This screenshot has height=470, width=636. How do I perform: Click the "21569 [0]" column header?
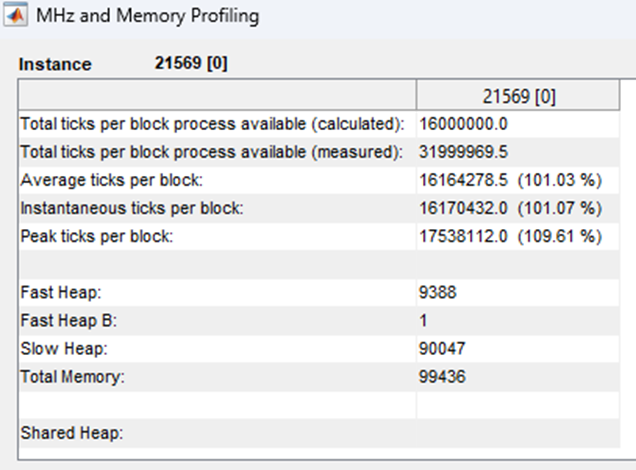coord(520,97)
